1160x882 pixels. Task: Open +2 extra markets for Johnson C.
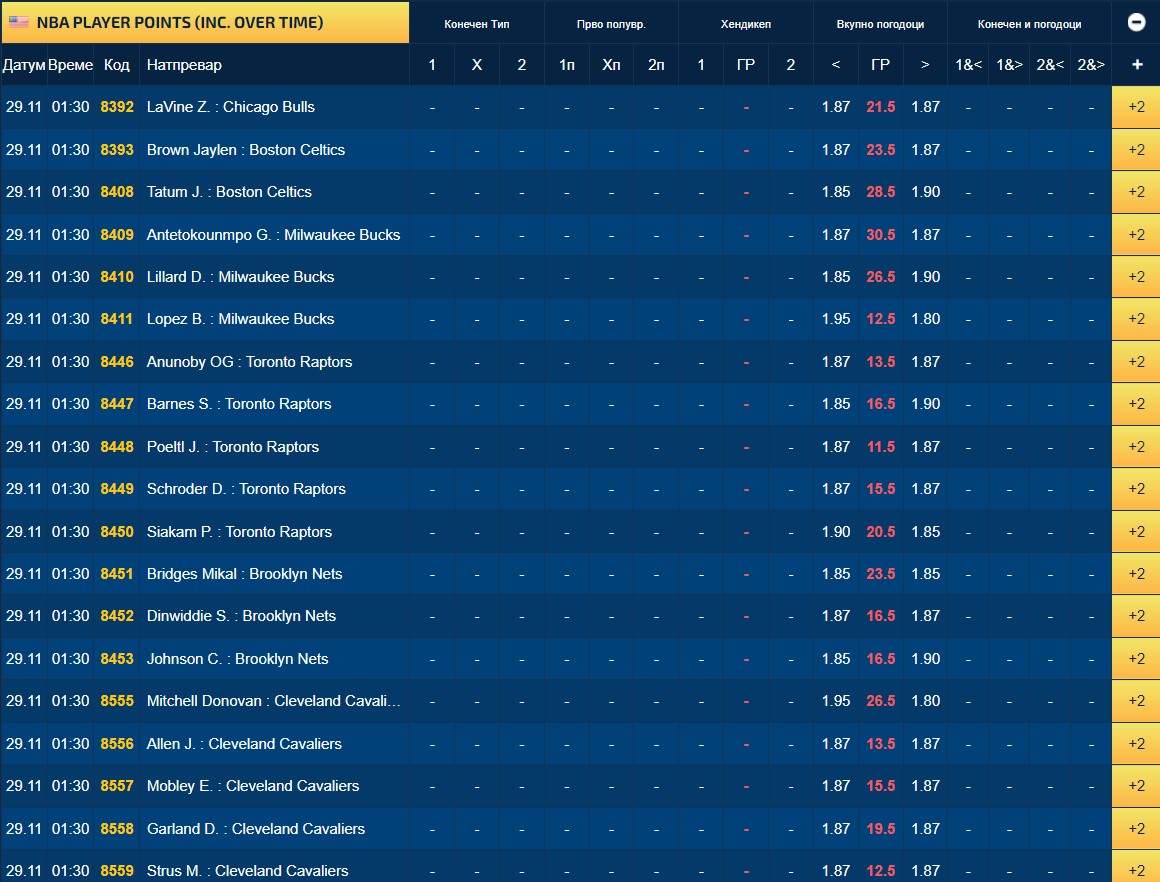[1136, 659]
